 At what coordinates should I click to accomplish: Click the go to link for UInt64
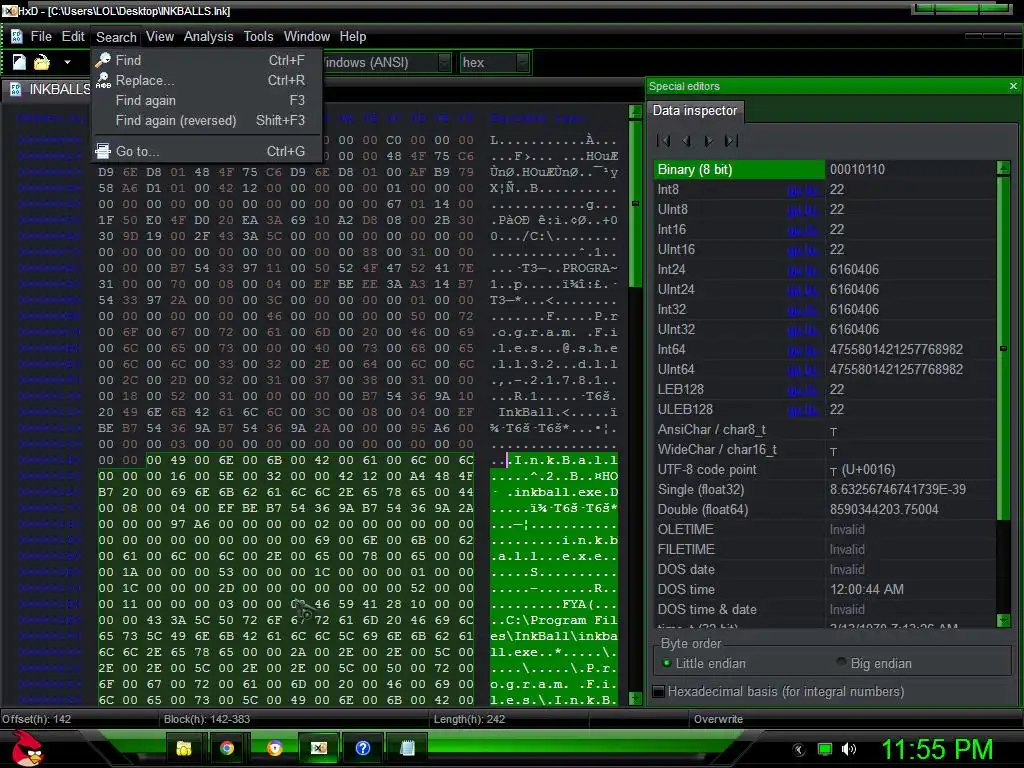803,370
